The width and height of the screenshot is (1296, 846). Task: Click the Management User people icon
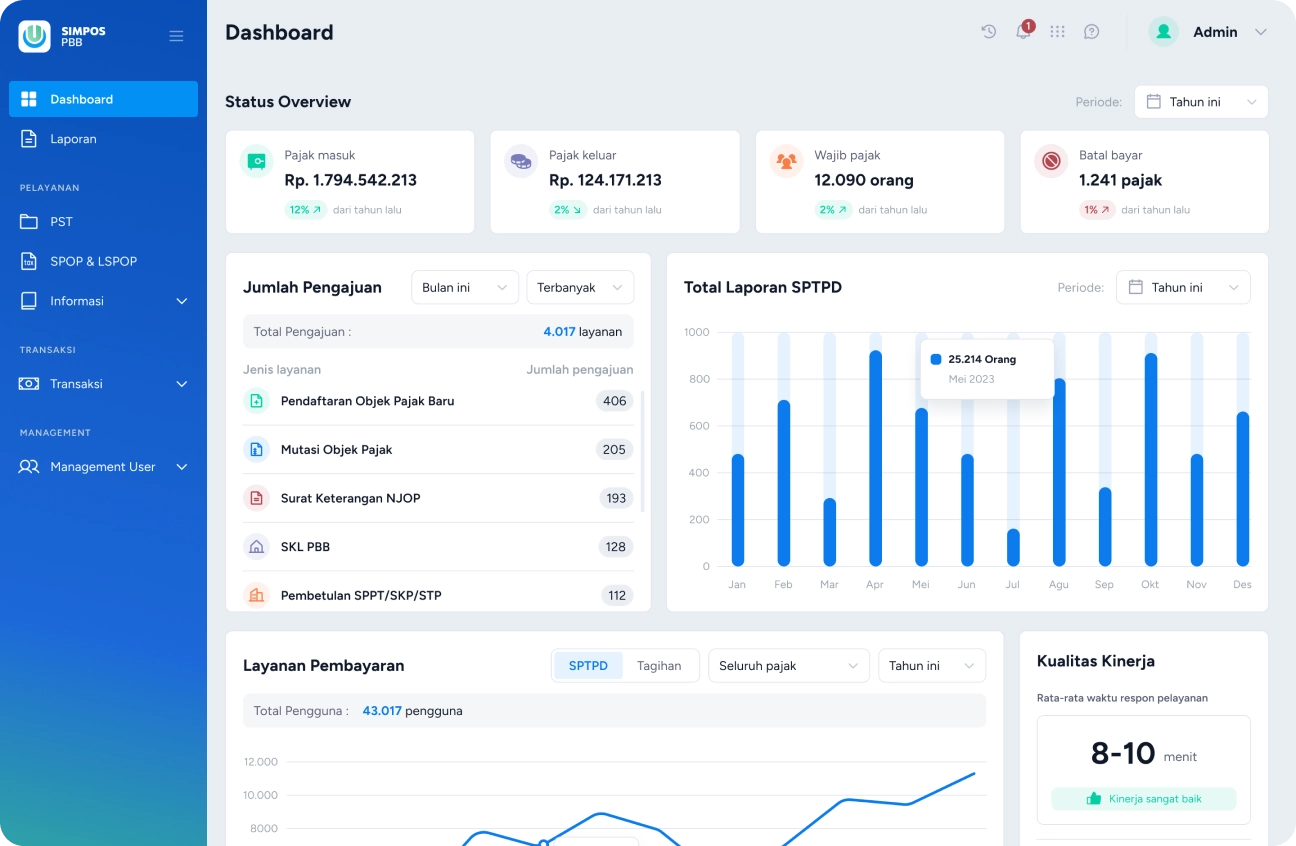pos(29,467)
